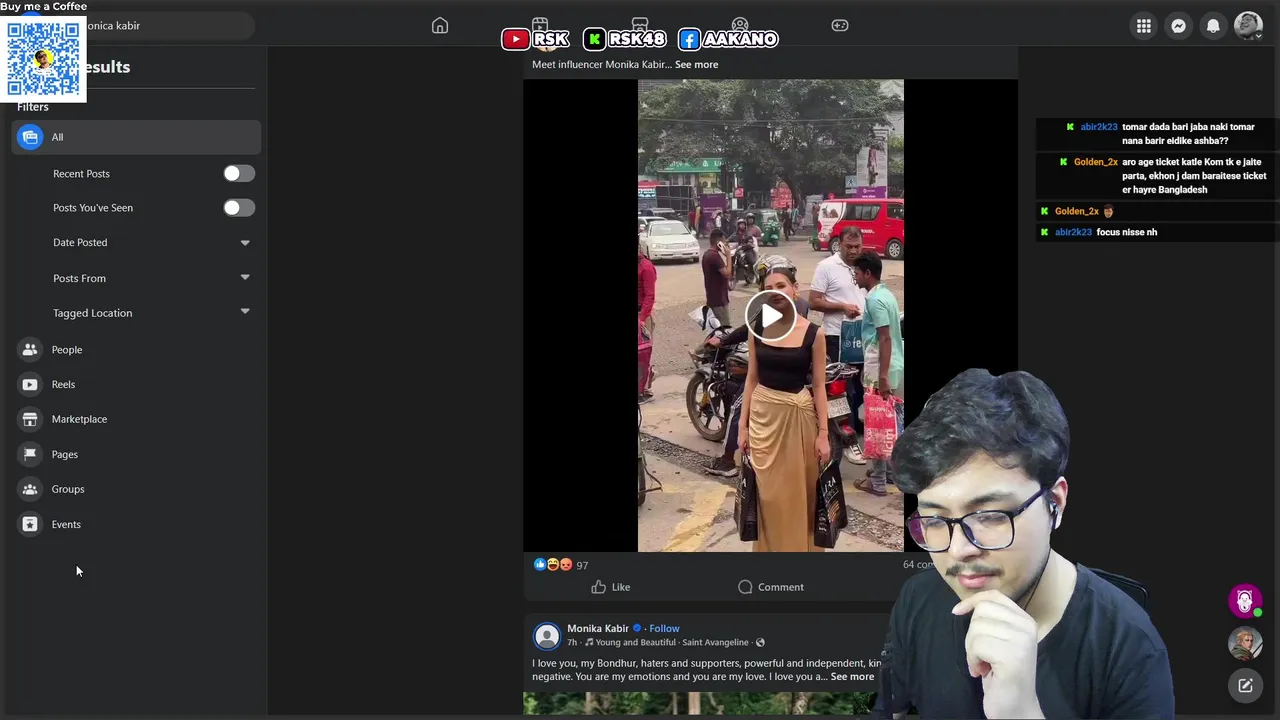Image resolution: width=1280 pixels, height=720 pixels.
Task: Click the thumbs-up Like icon
Action: (598, 587)
